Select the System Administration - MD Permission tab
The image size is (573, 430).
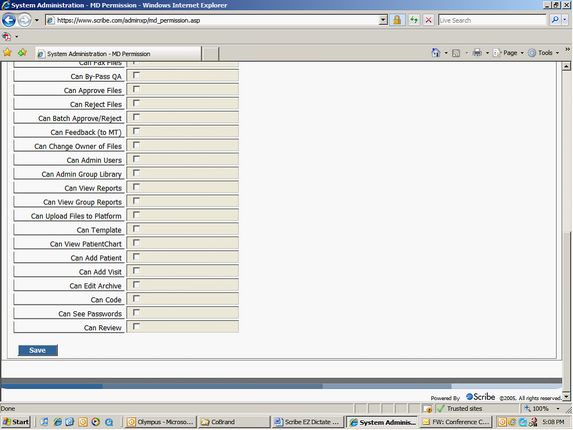118,54
